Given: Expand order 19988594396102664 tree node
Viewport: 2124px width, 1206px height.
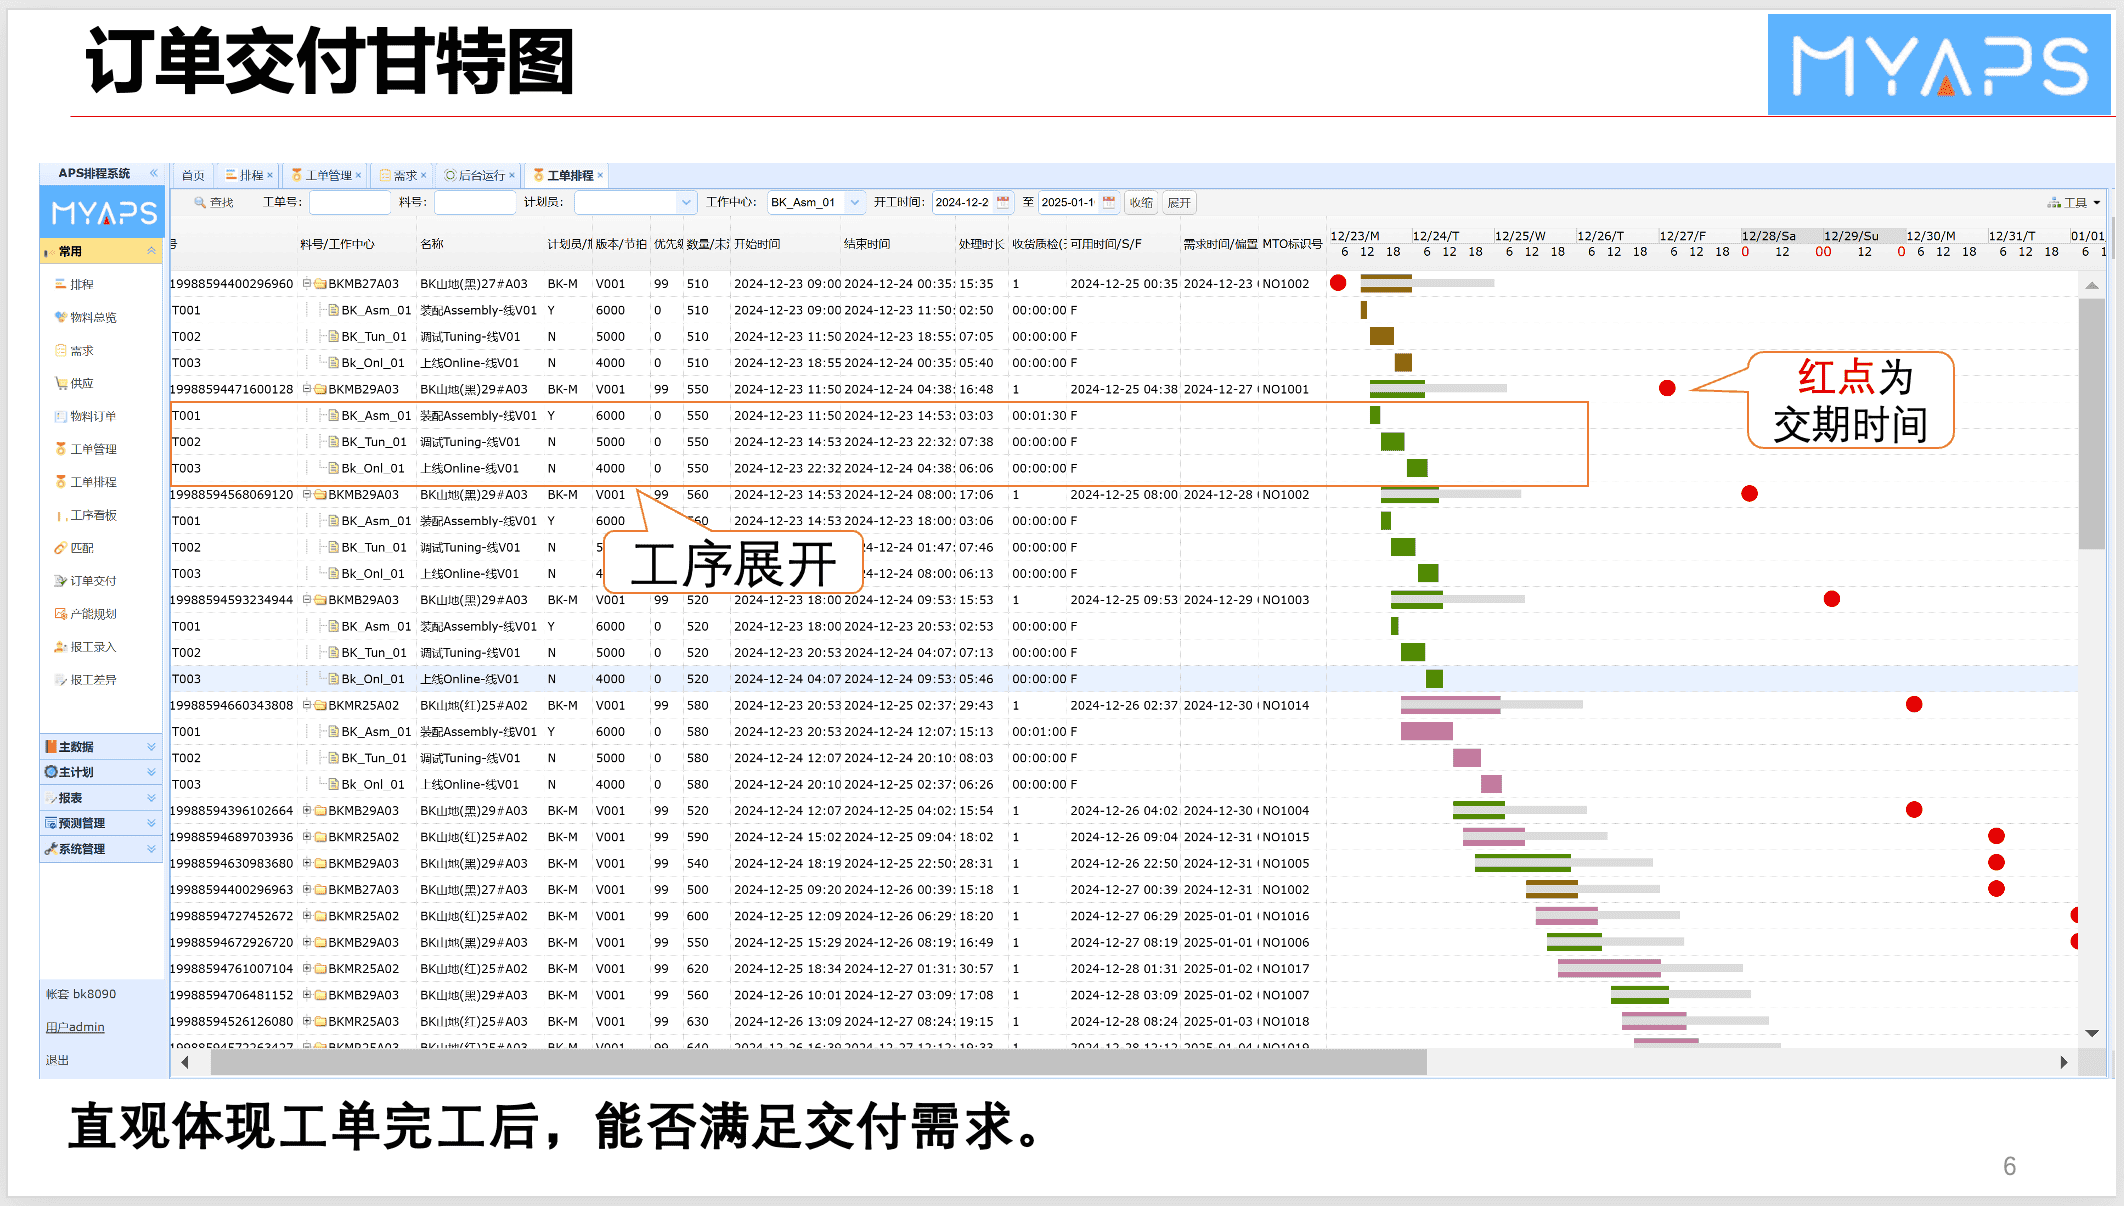Looking at the screenshot, I should tap(307, 811).
